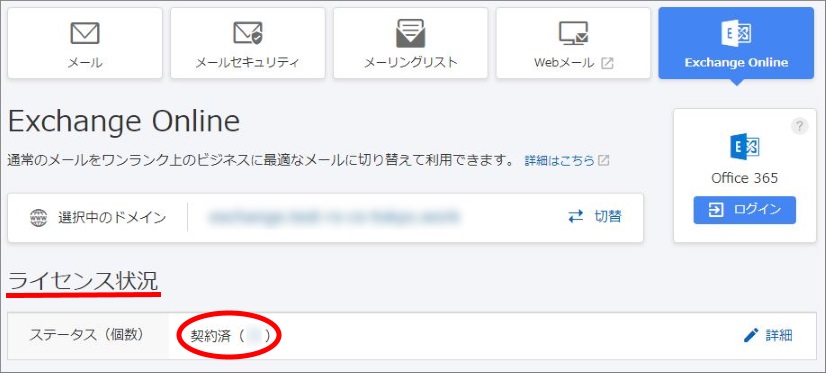The image size is (826, 373).
Task: Open the 詳細はこちら link
Action: pos(559,160)
